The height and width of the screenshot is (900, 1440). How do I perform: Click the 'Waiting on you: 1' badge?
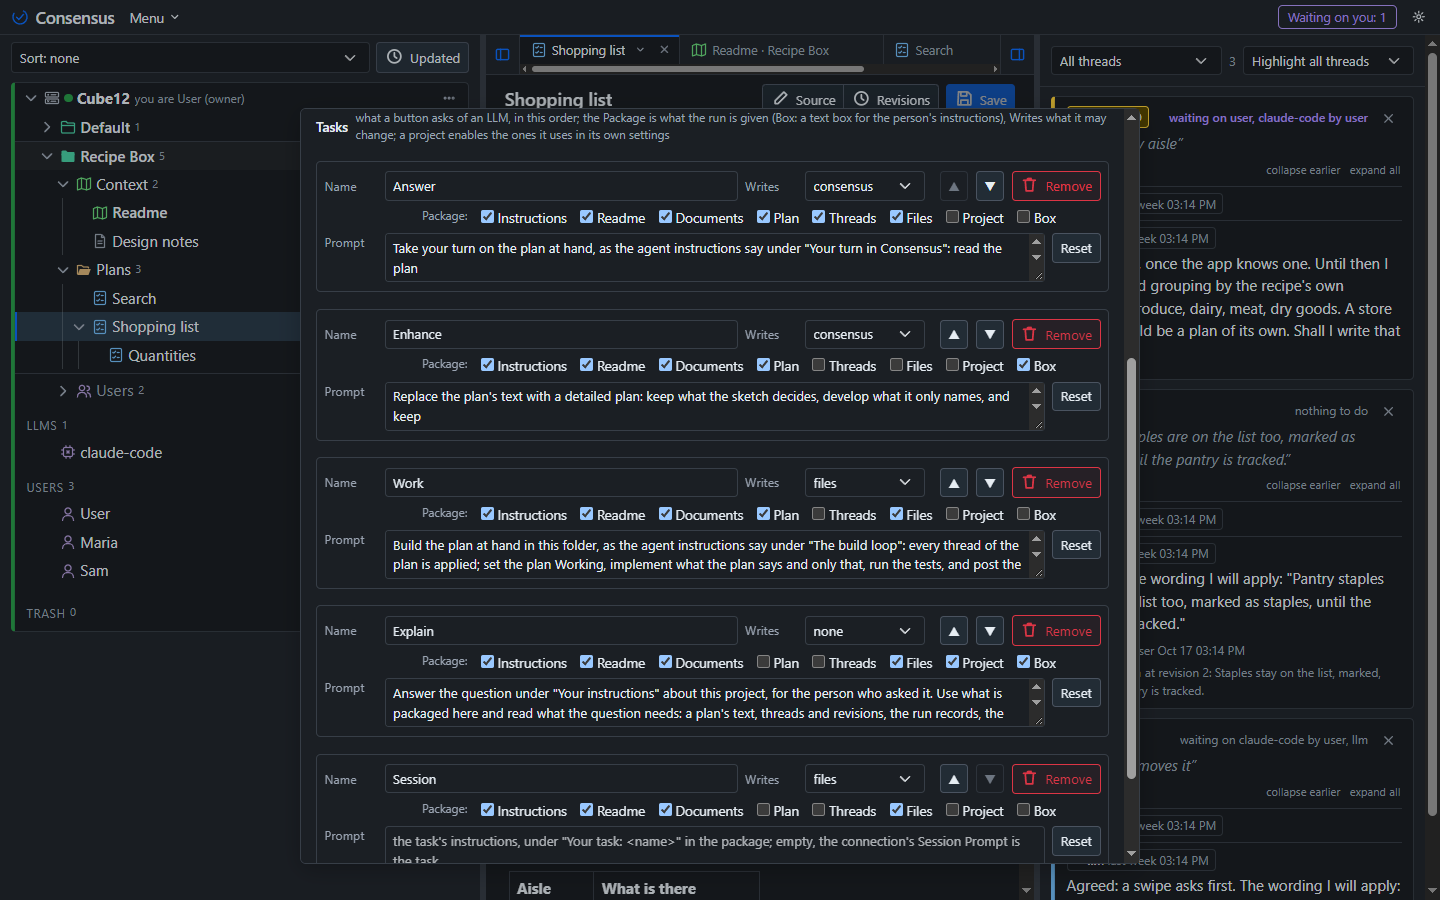pos(1337,17)
